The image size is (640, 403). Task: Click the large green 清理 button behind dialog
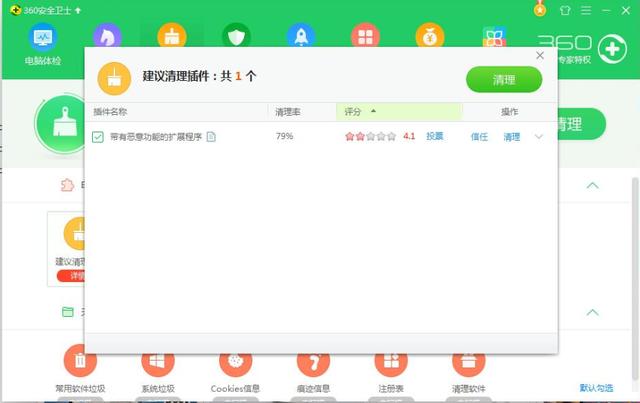tap(582, 124)
